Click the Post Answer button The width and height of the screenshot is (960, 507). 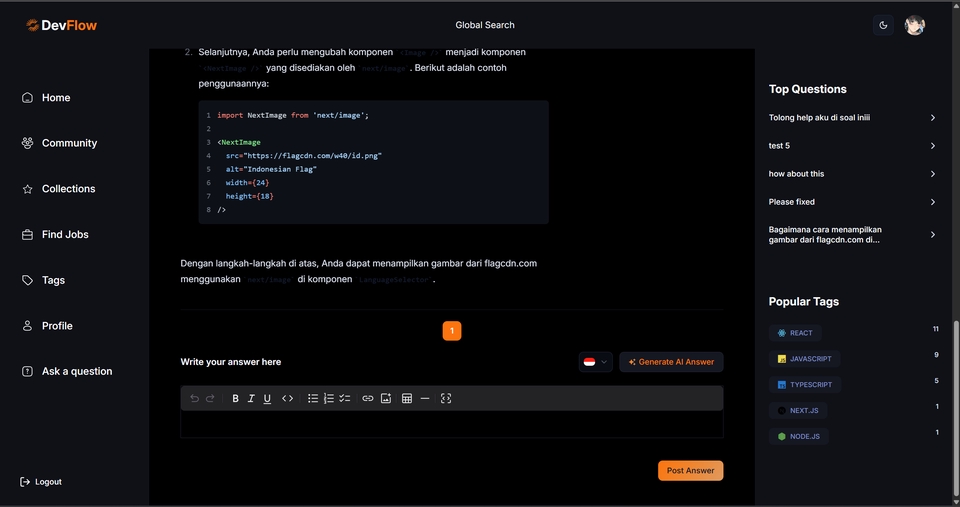pyautogui.click(x=691, y=471)
